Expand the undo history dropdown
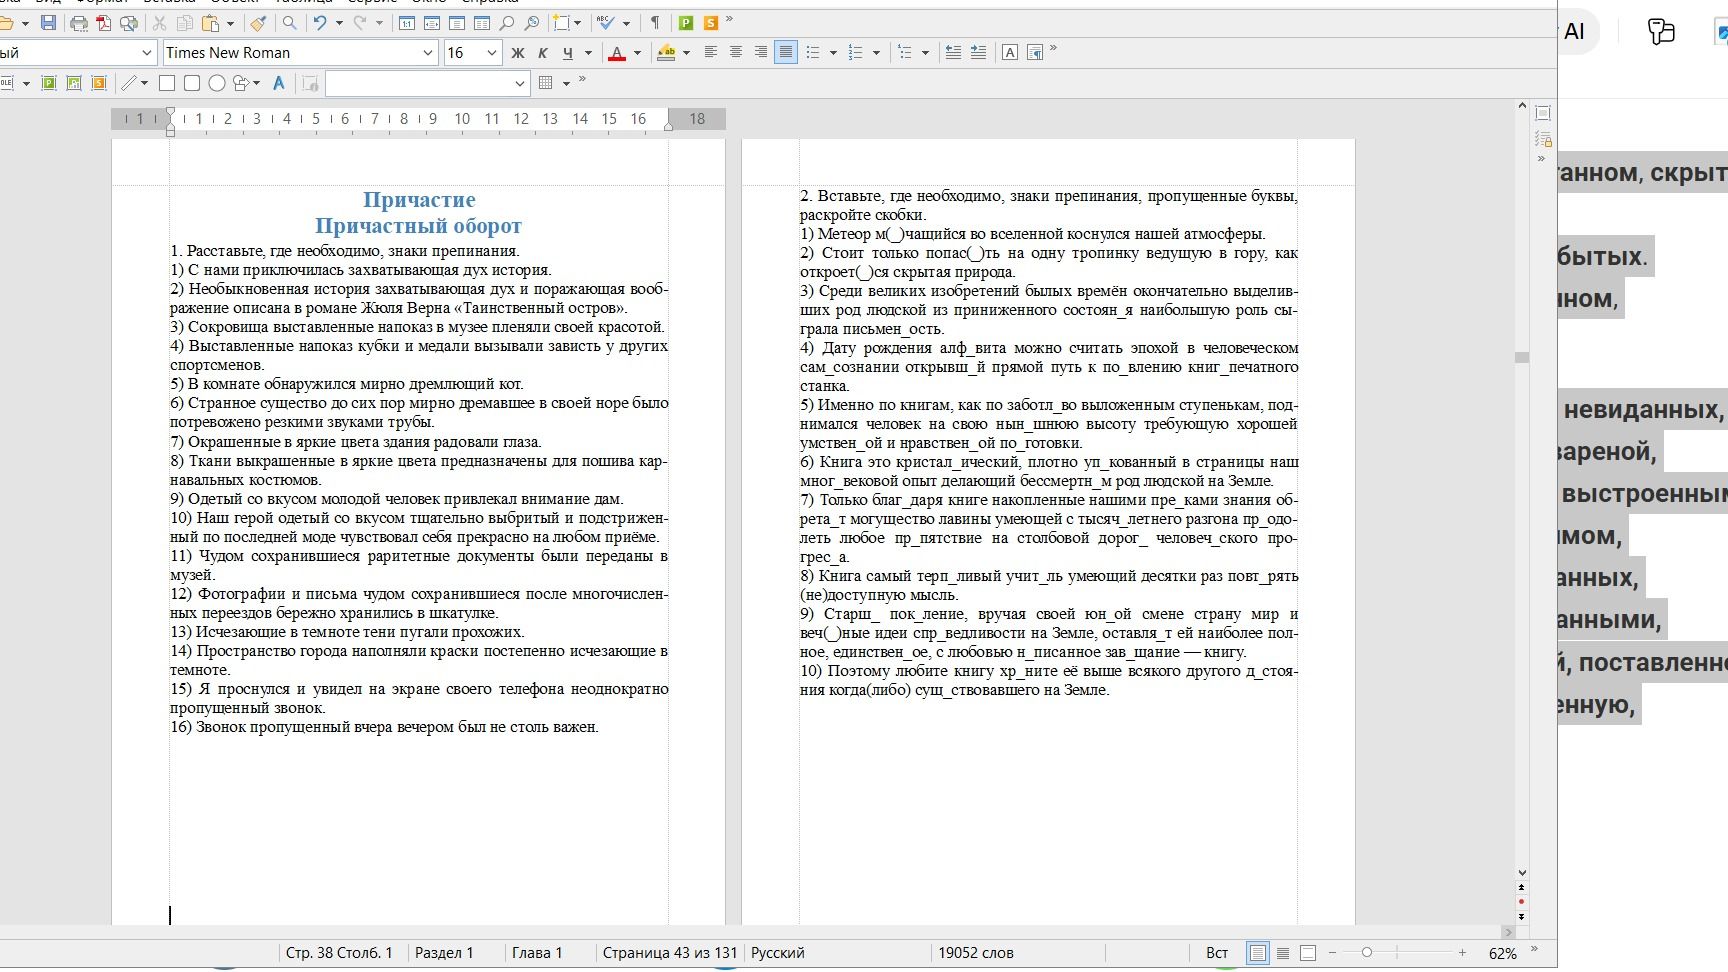The height and width of the screenshot is (972, 1728). pyautogui.click(x=340, y=23)
